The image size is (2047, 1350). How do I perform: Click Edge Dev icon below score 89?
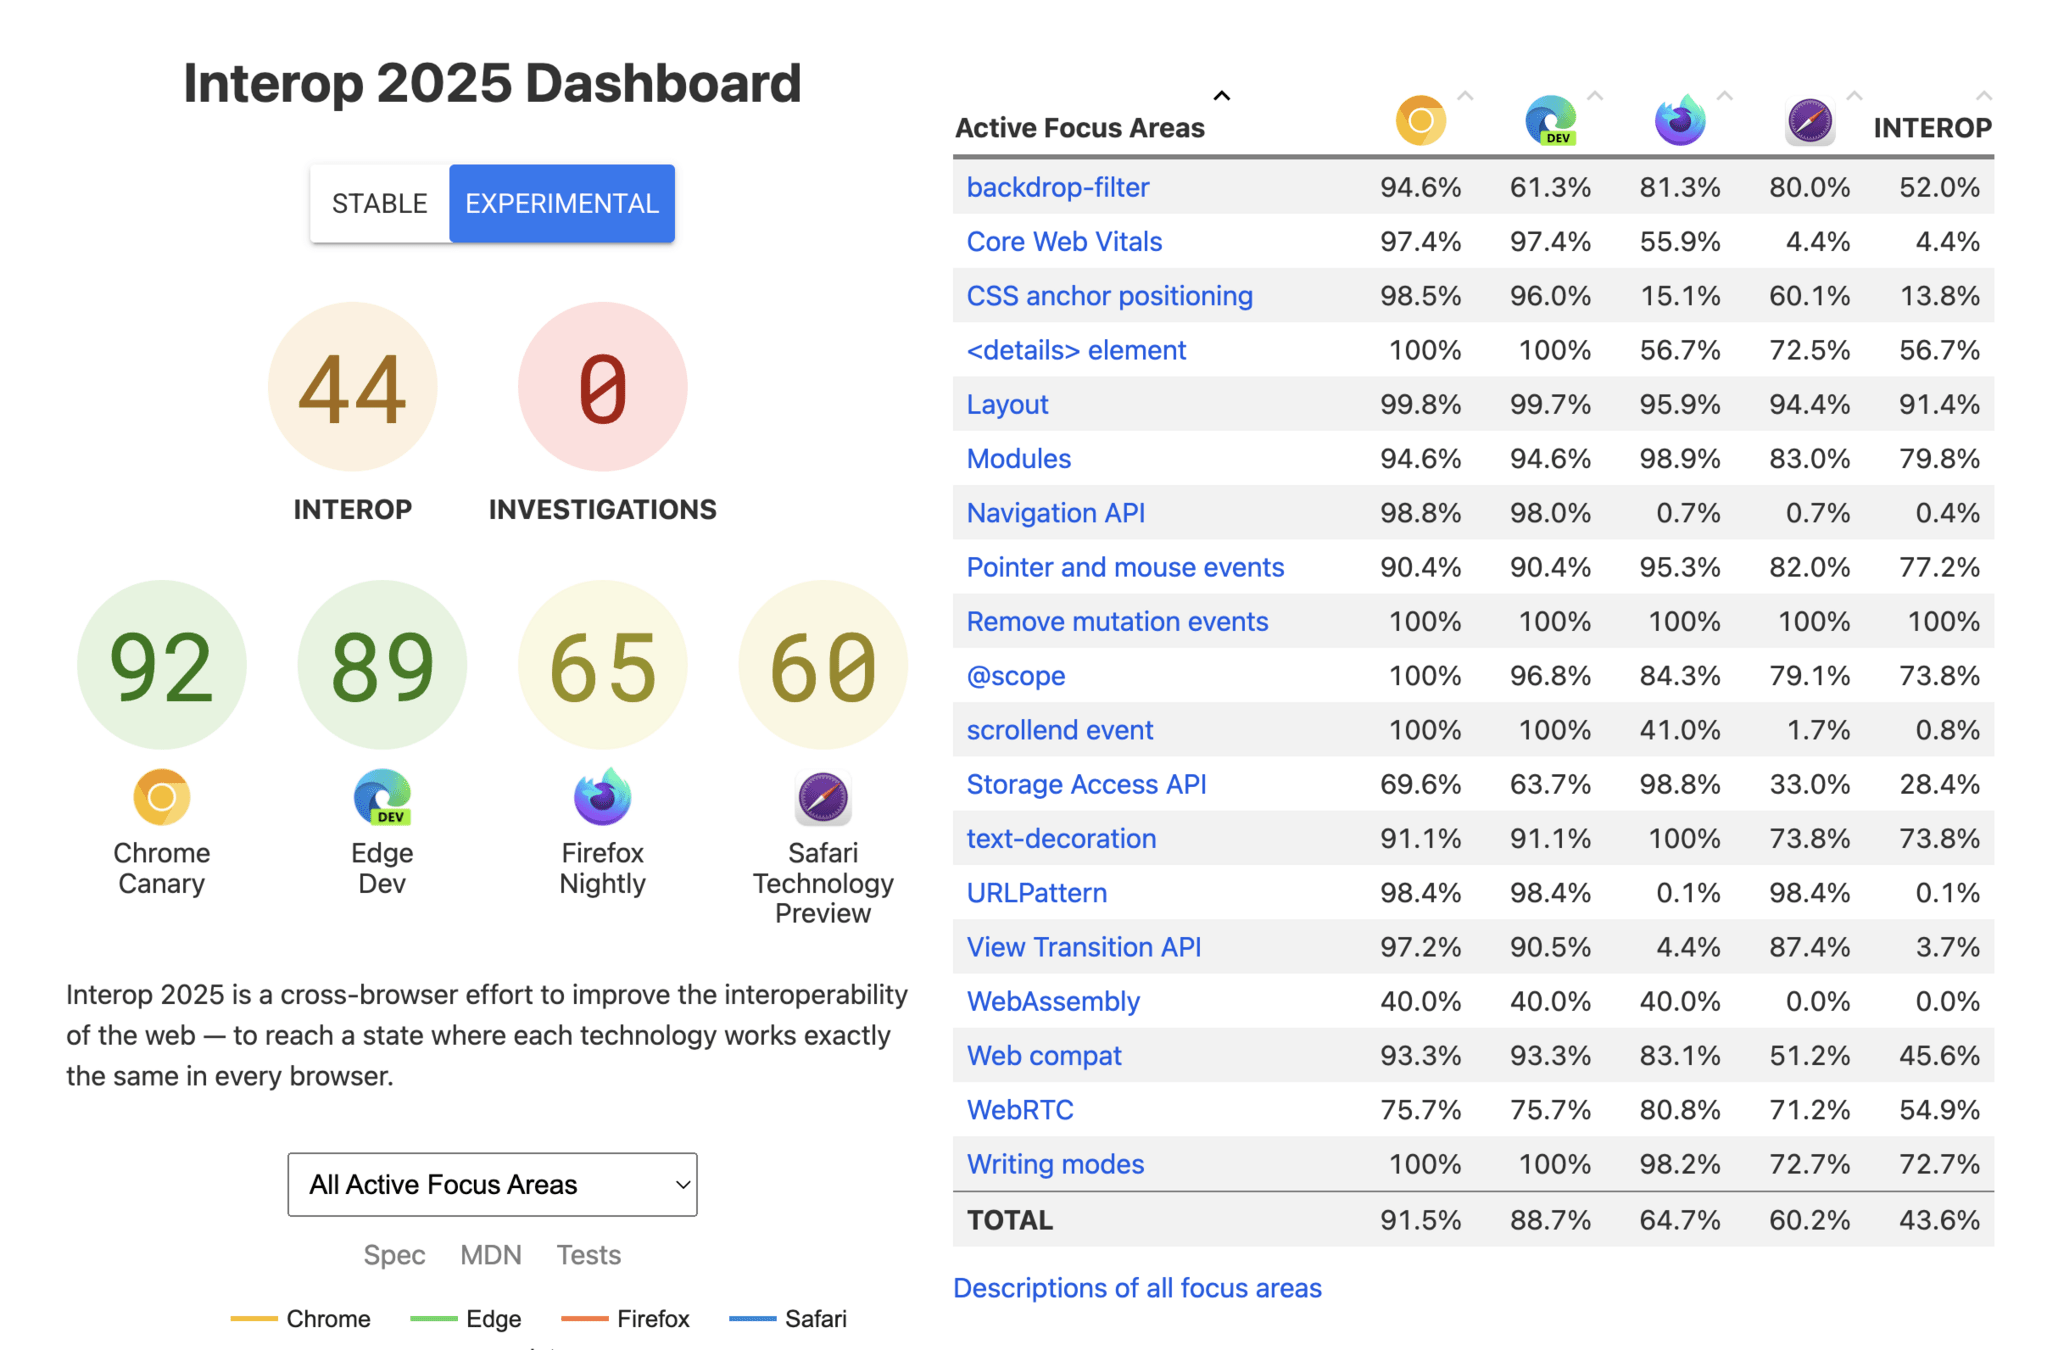382,797
